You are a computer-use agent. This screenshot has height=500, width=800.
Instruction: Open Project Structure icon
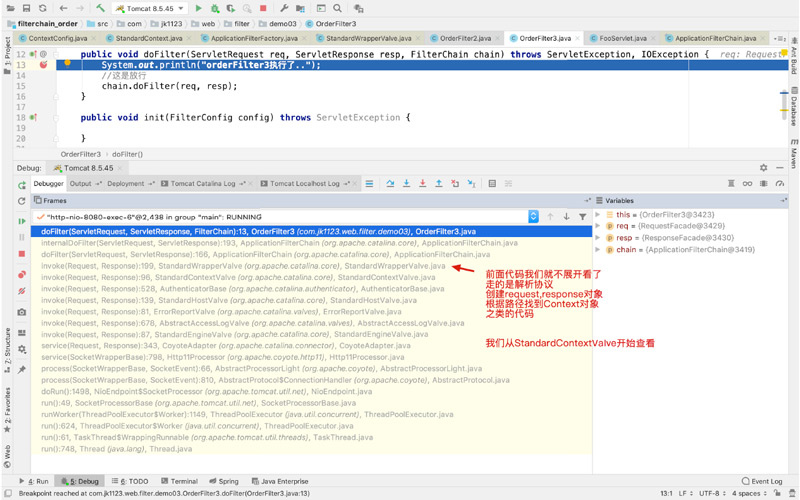point(301,8)
